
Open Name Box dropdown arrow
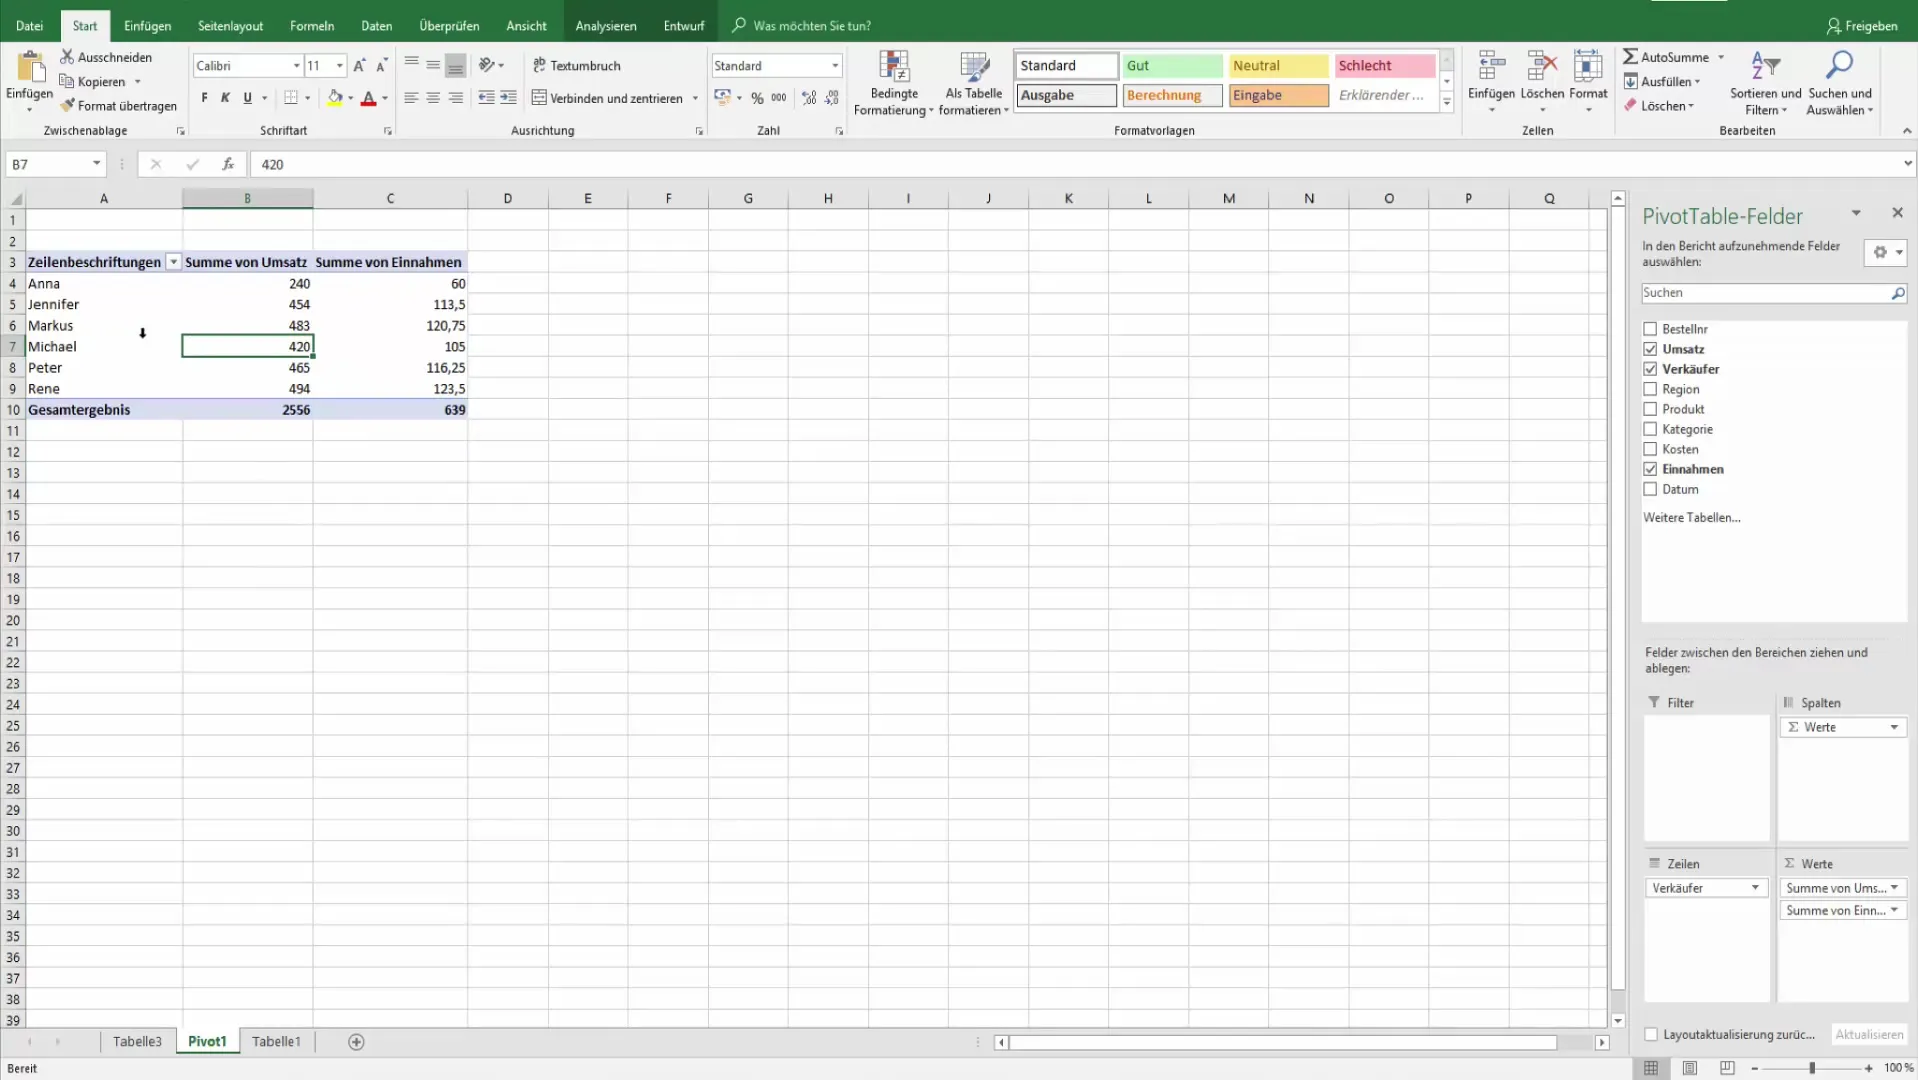coord(96,164)
